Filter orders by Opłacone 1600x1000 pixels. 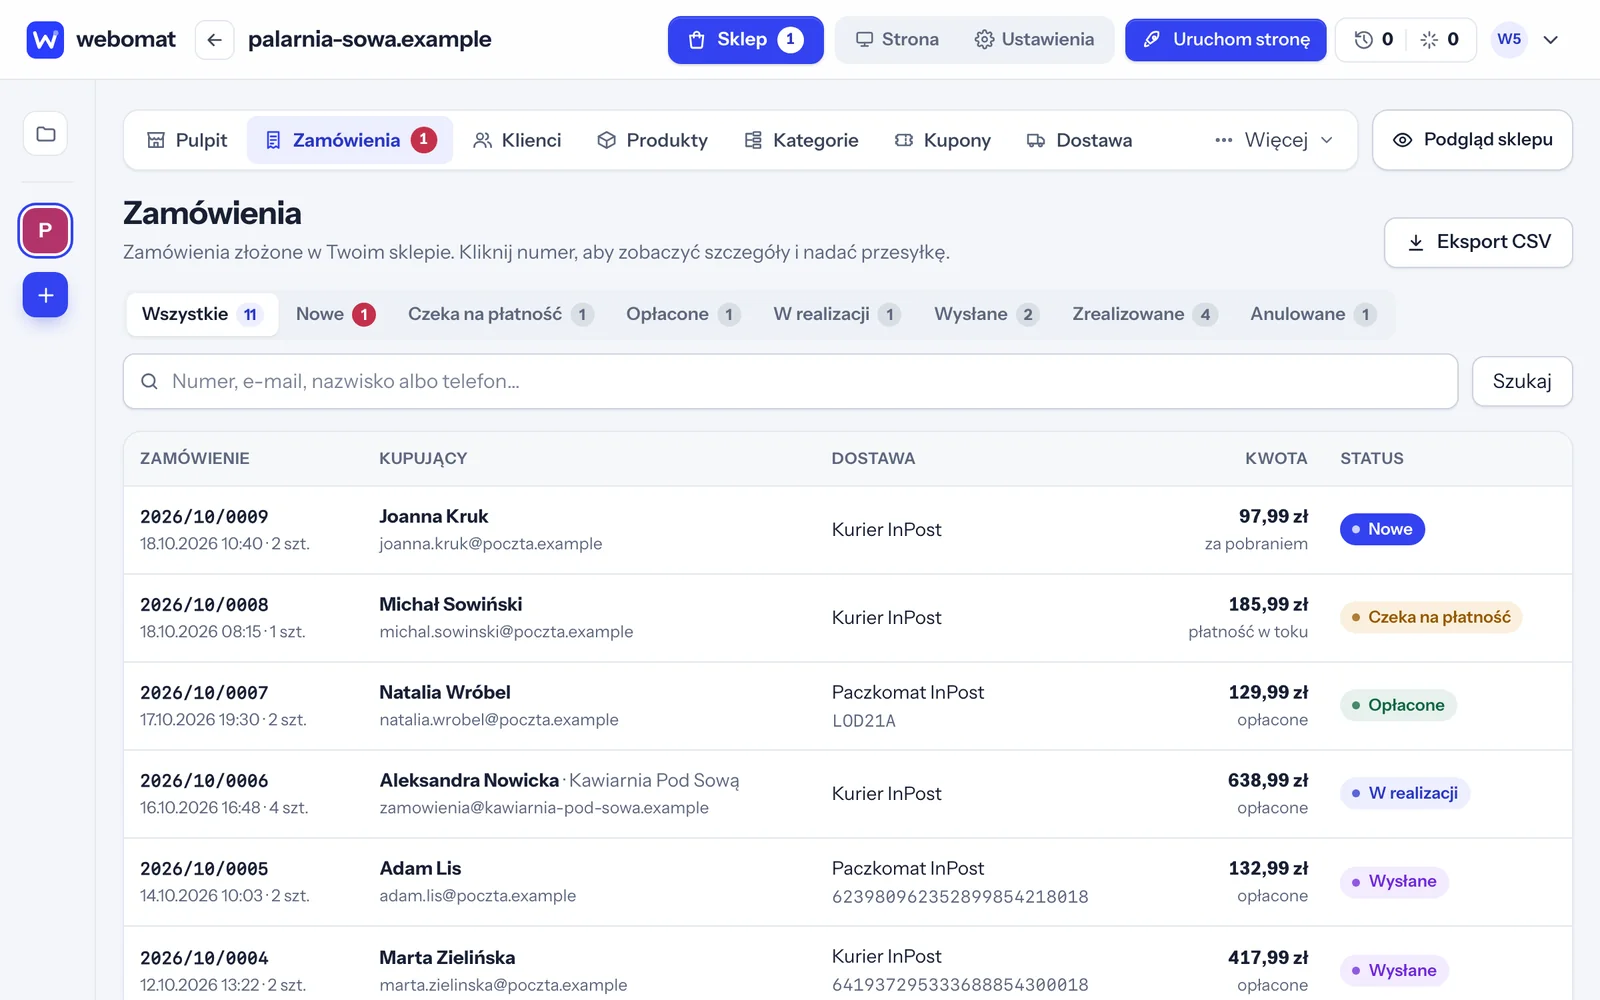(683, 314)
